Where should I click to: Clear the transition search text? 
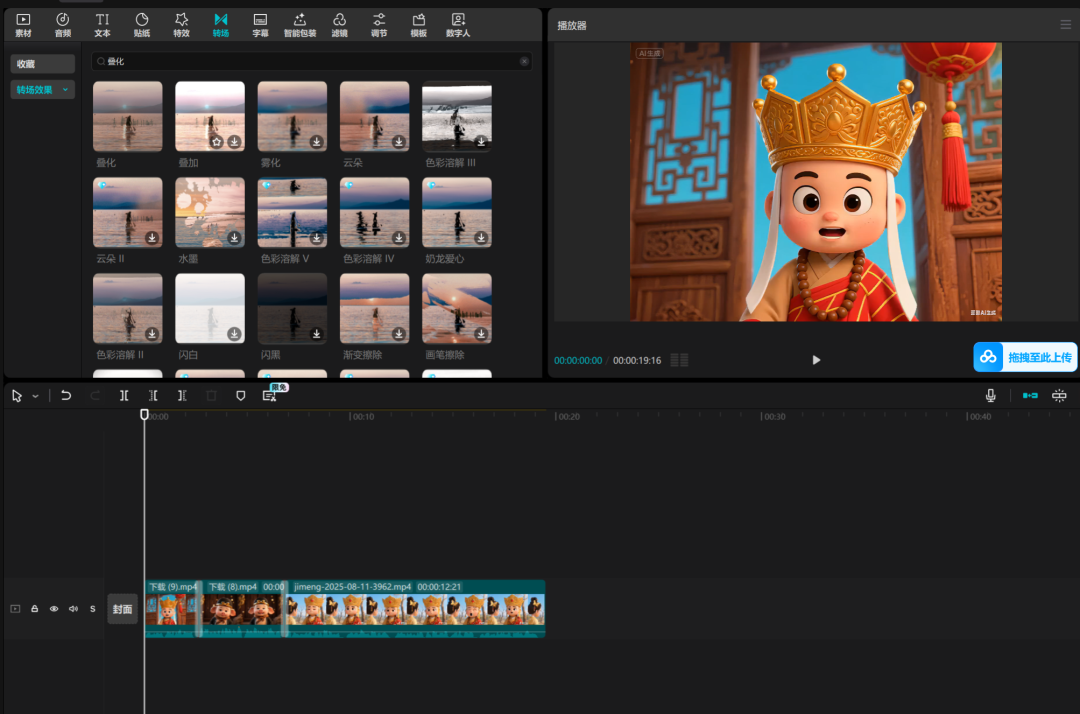[524, 61]
